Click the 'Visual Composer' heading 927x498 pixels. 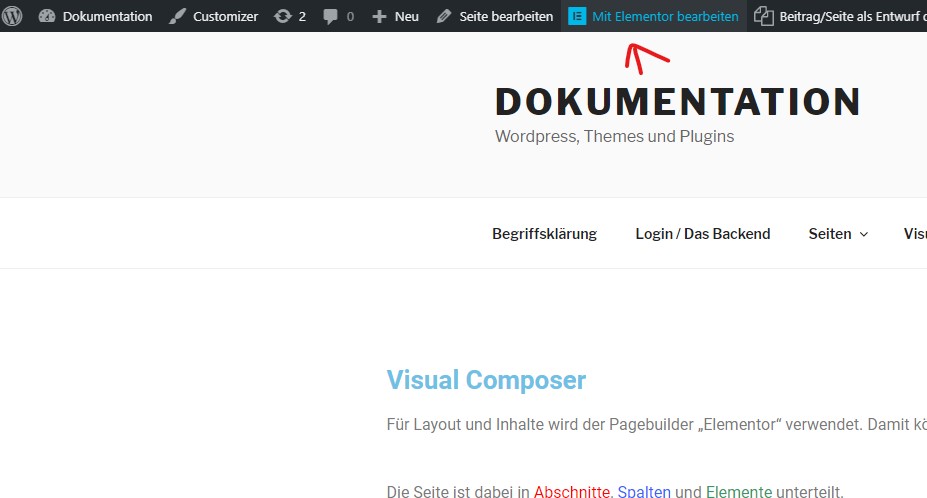click(486, 380)
